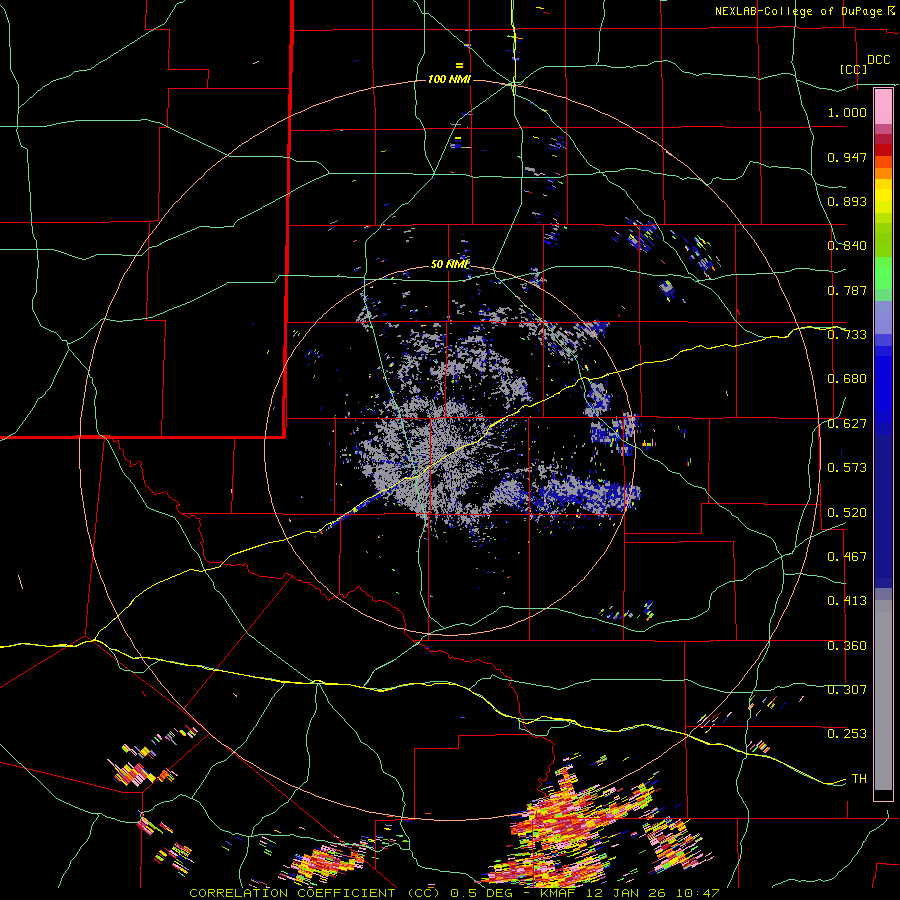Select the 0.893 scale value

847,201
